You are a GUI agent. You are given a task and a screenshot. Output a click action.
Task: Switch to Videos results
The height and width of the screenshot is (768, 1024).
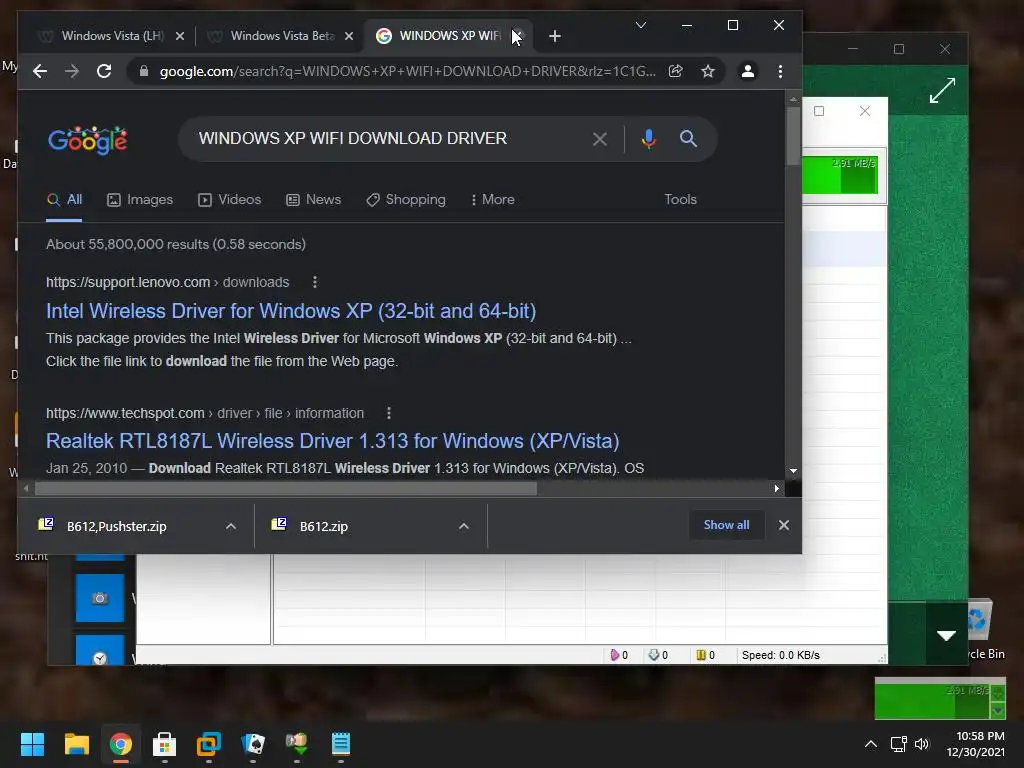click(x=229, y=199)
